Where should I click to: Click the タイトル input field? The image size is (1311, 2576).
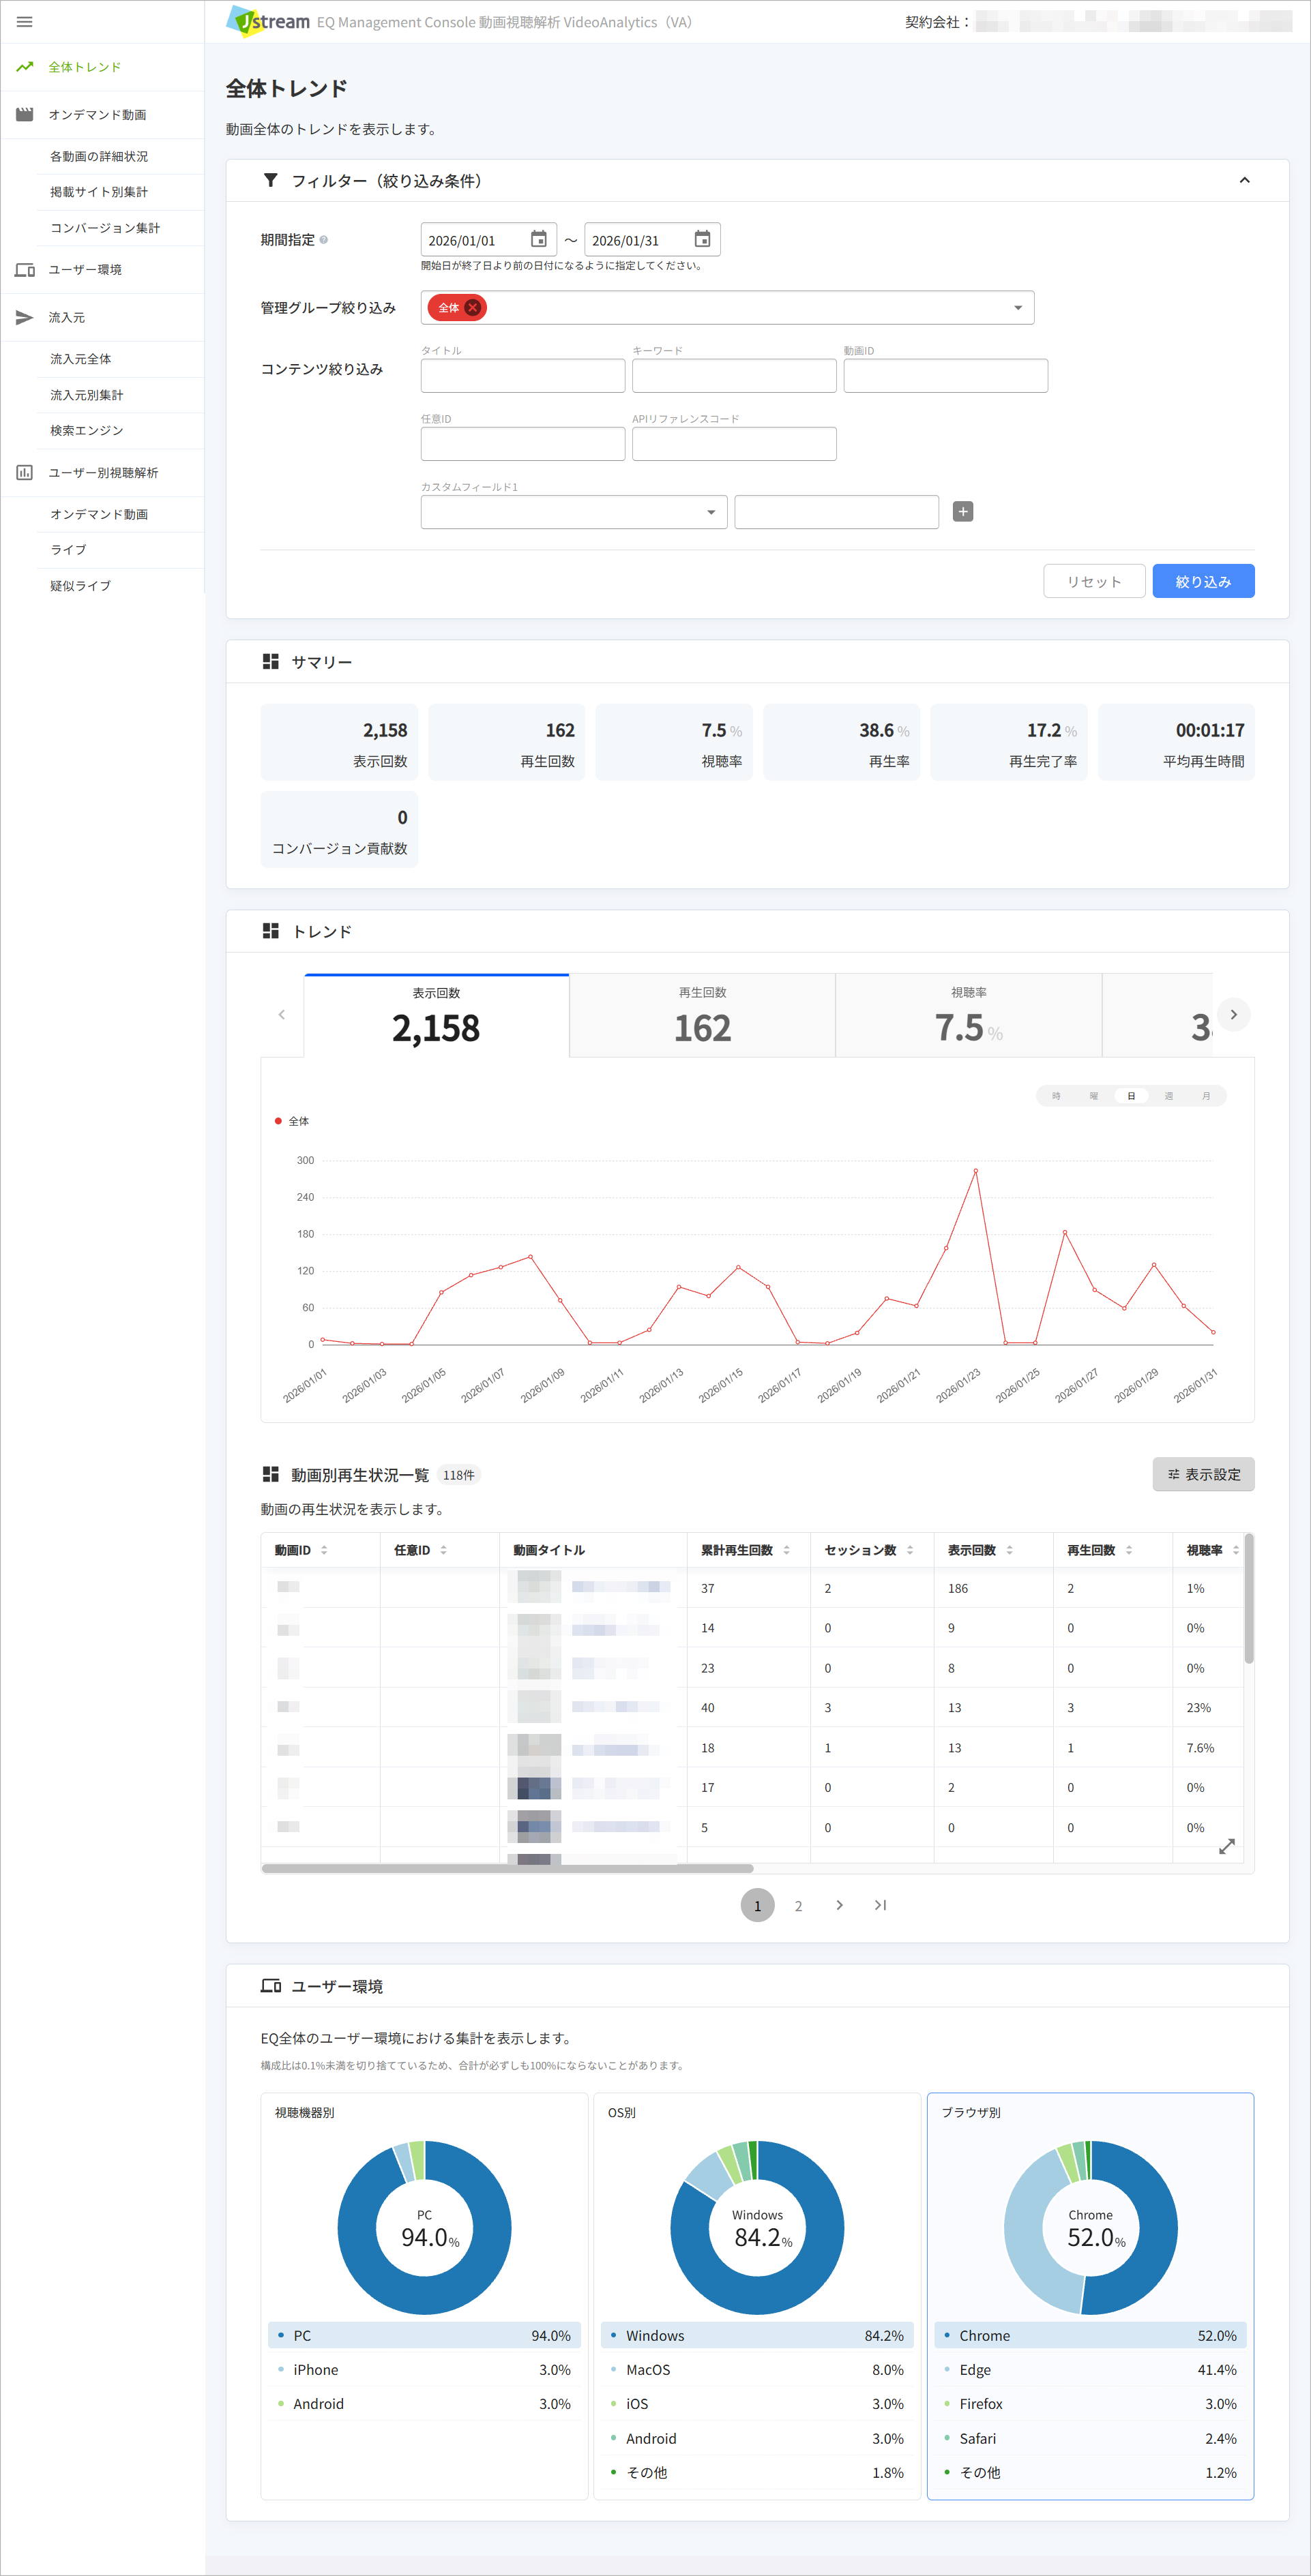(523, 376)
